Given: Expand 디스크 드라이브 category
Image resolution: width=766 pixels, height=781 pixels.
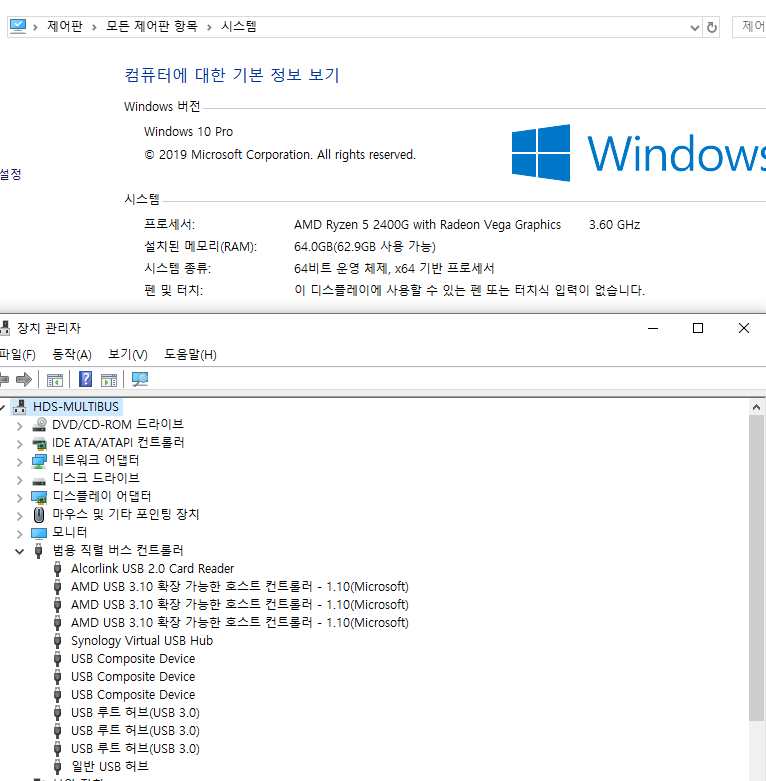Looking at the screenshot, I should [x=19, y=480].
